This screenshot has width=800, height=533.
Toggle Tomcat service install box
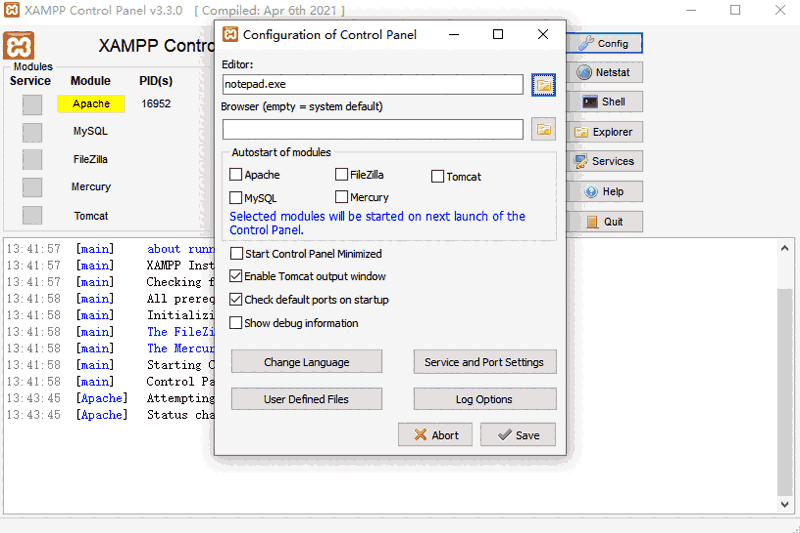(32, 215)
